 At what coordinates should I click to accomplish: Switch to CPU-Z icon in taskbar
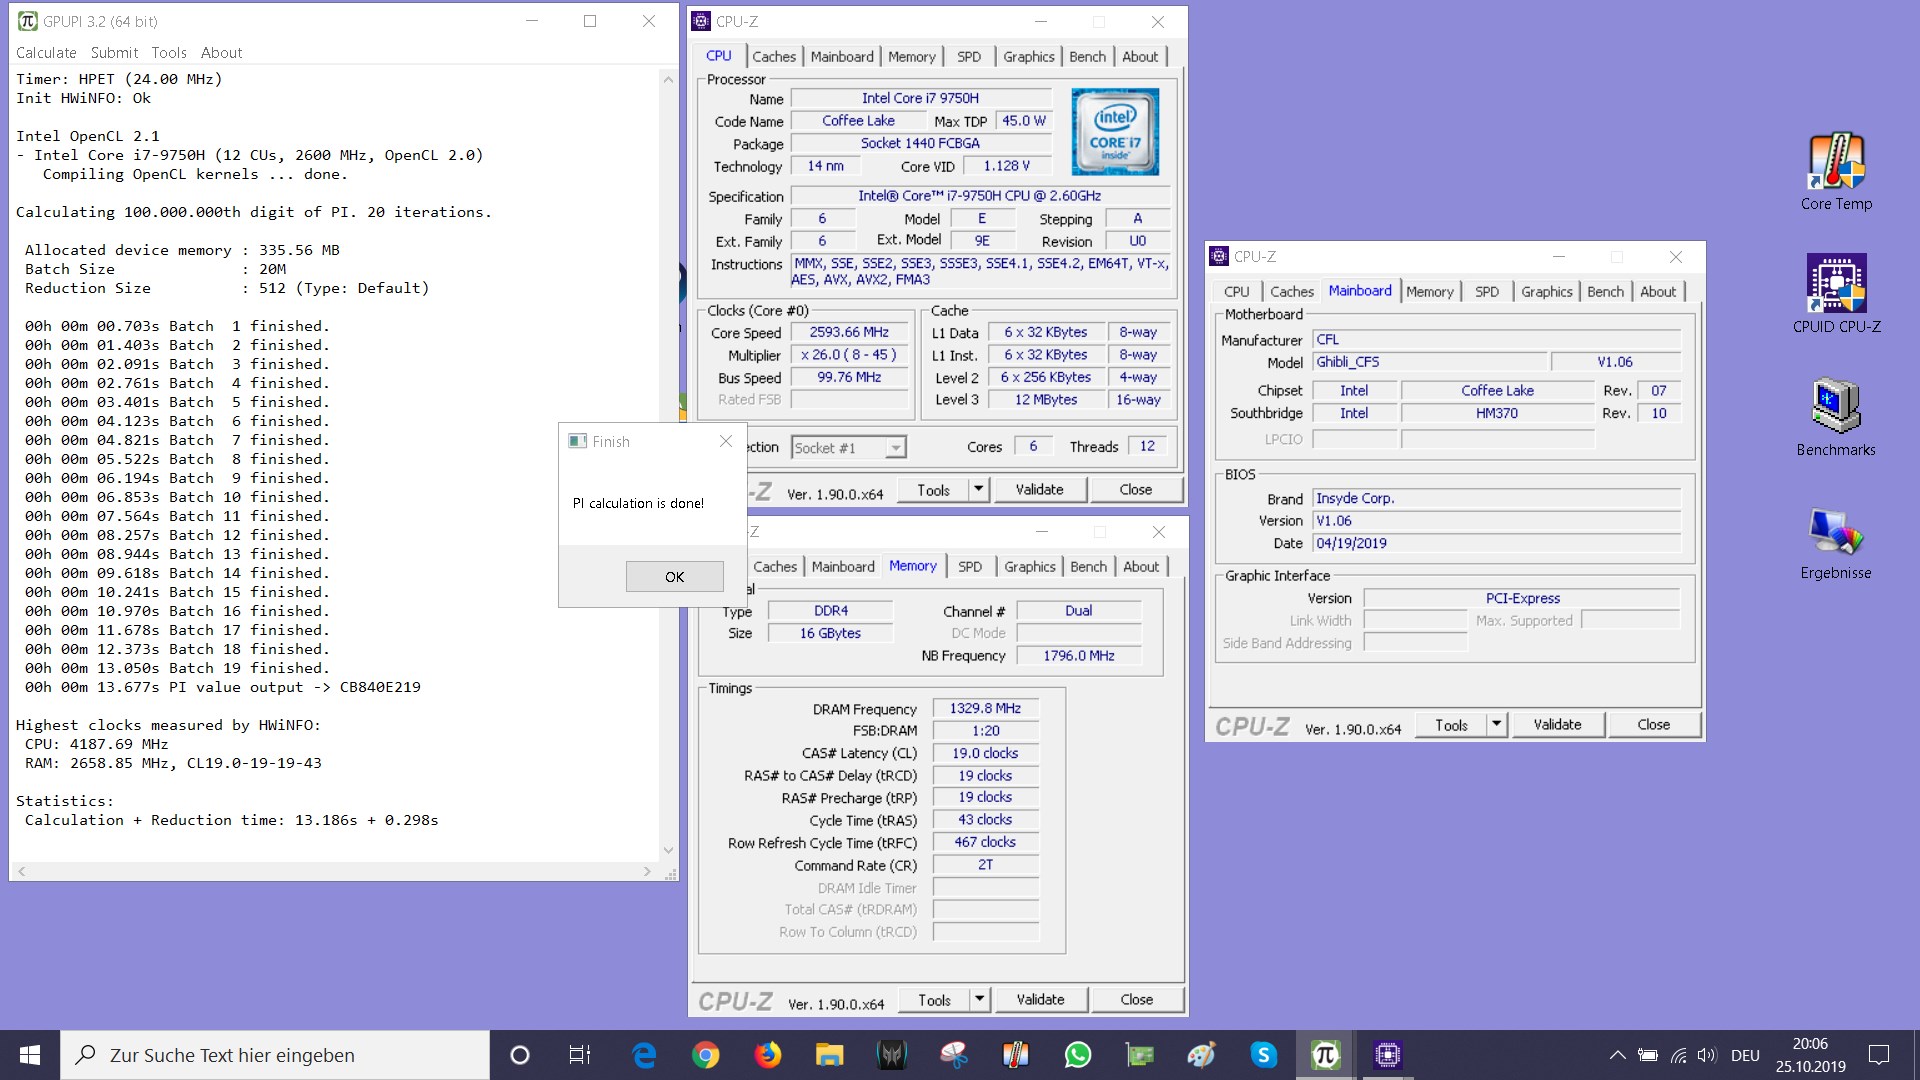(1388, 1055)
